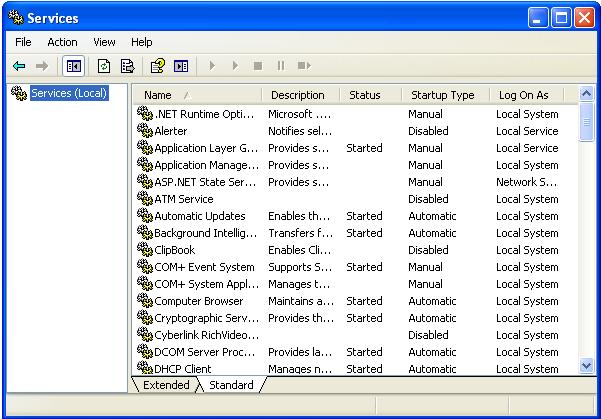Click 'Supports S...' description text

[300, 267]
